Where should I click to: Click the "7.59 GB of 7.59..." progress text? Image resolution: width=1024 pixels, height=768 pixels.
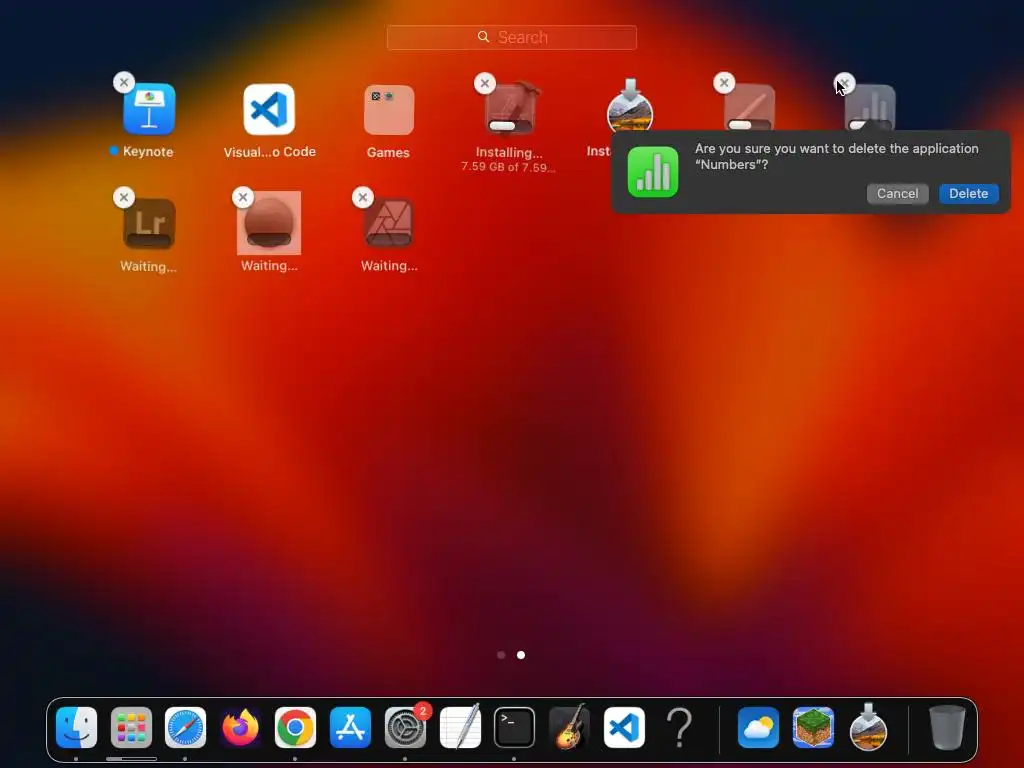coord(508,167)
